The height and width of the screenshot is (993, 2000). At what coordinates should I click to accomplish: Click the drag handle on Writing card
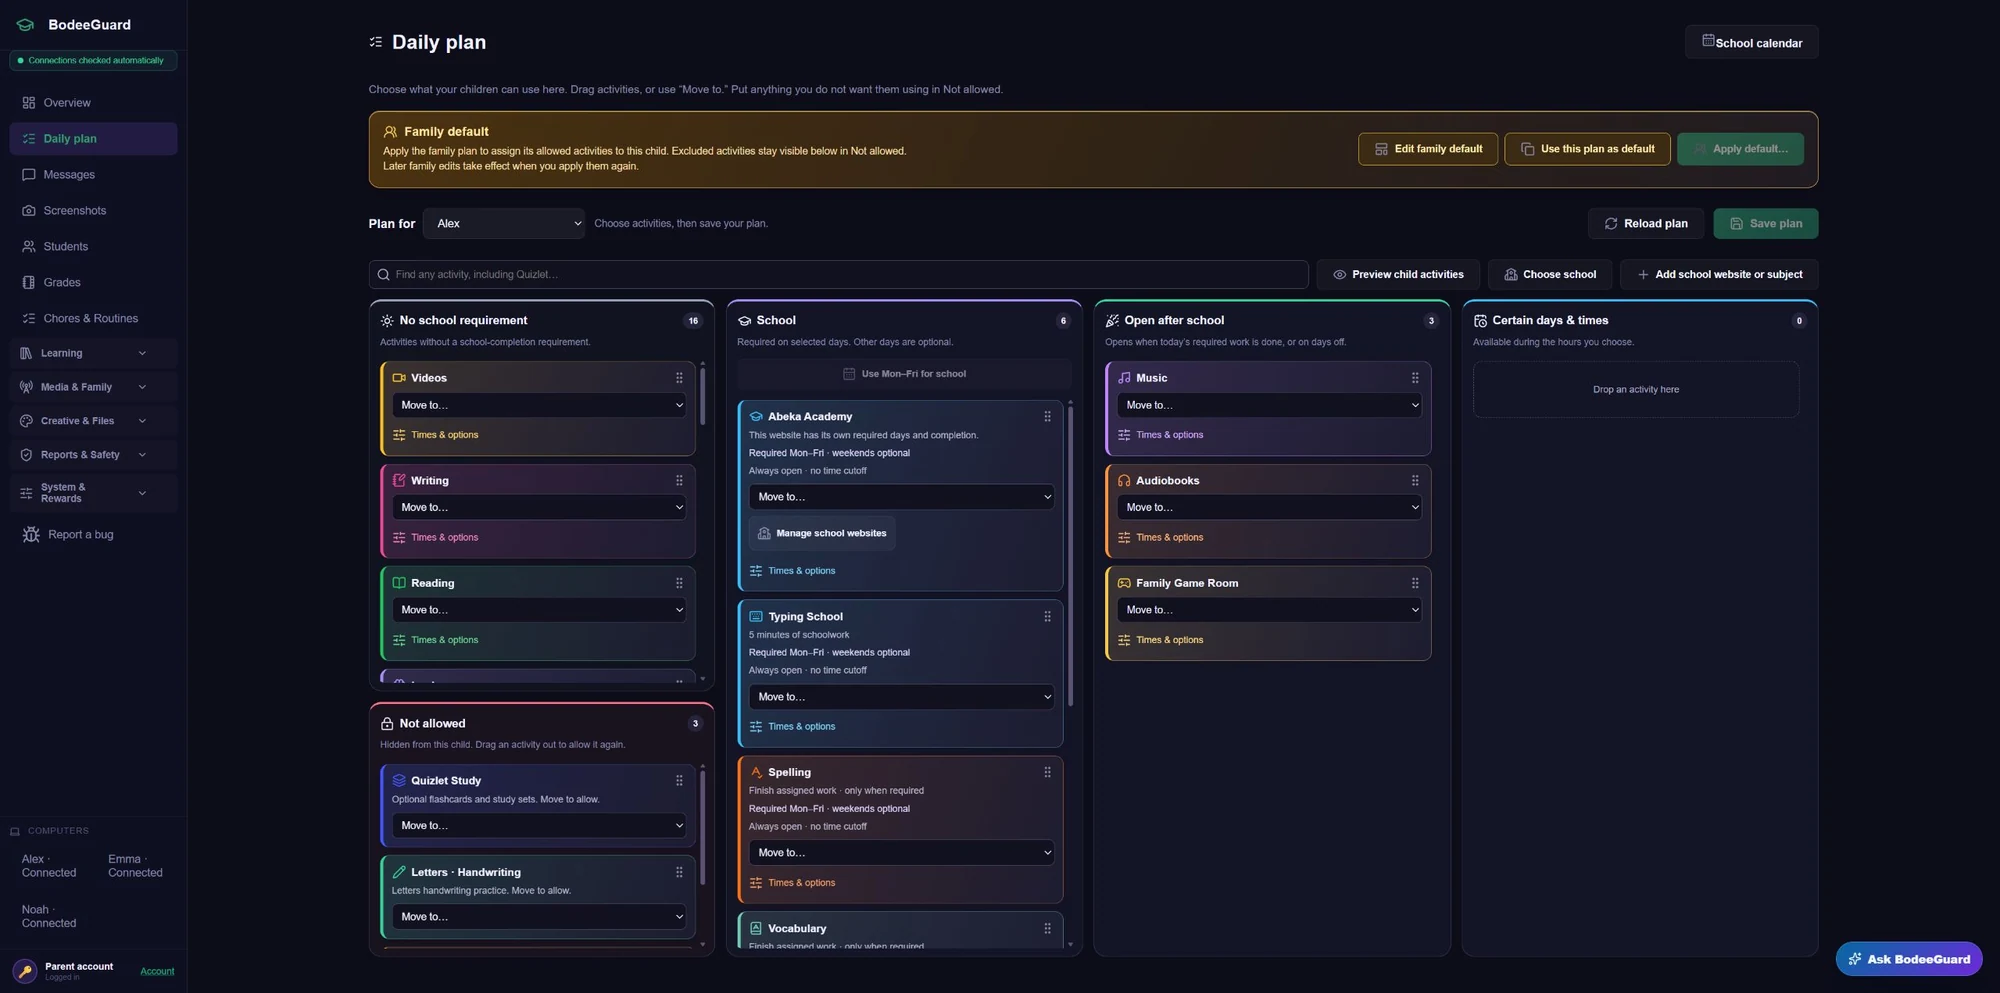[679, 481]
